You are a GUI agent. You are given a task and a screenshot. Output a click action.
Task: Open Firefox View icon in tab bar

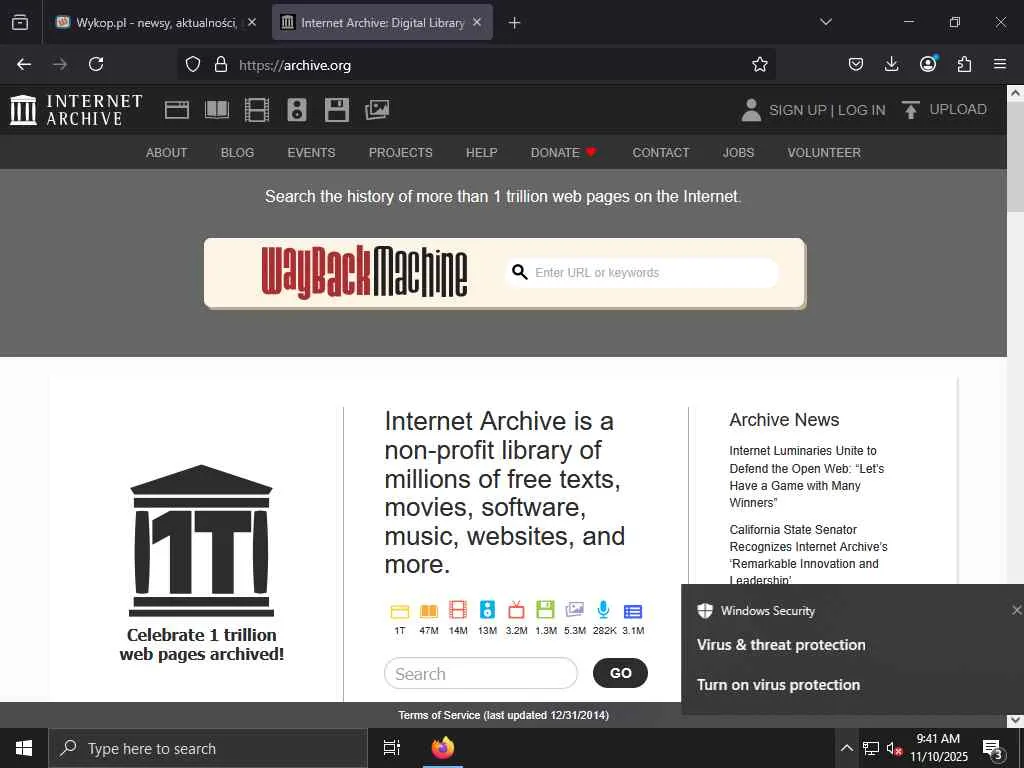point(20,23)
